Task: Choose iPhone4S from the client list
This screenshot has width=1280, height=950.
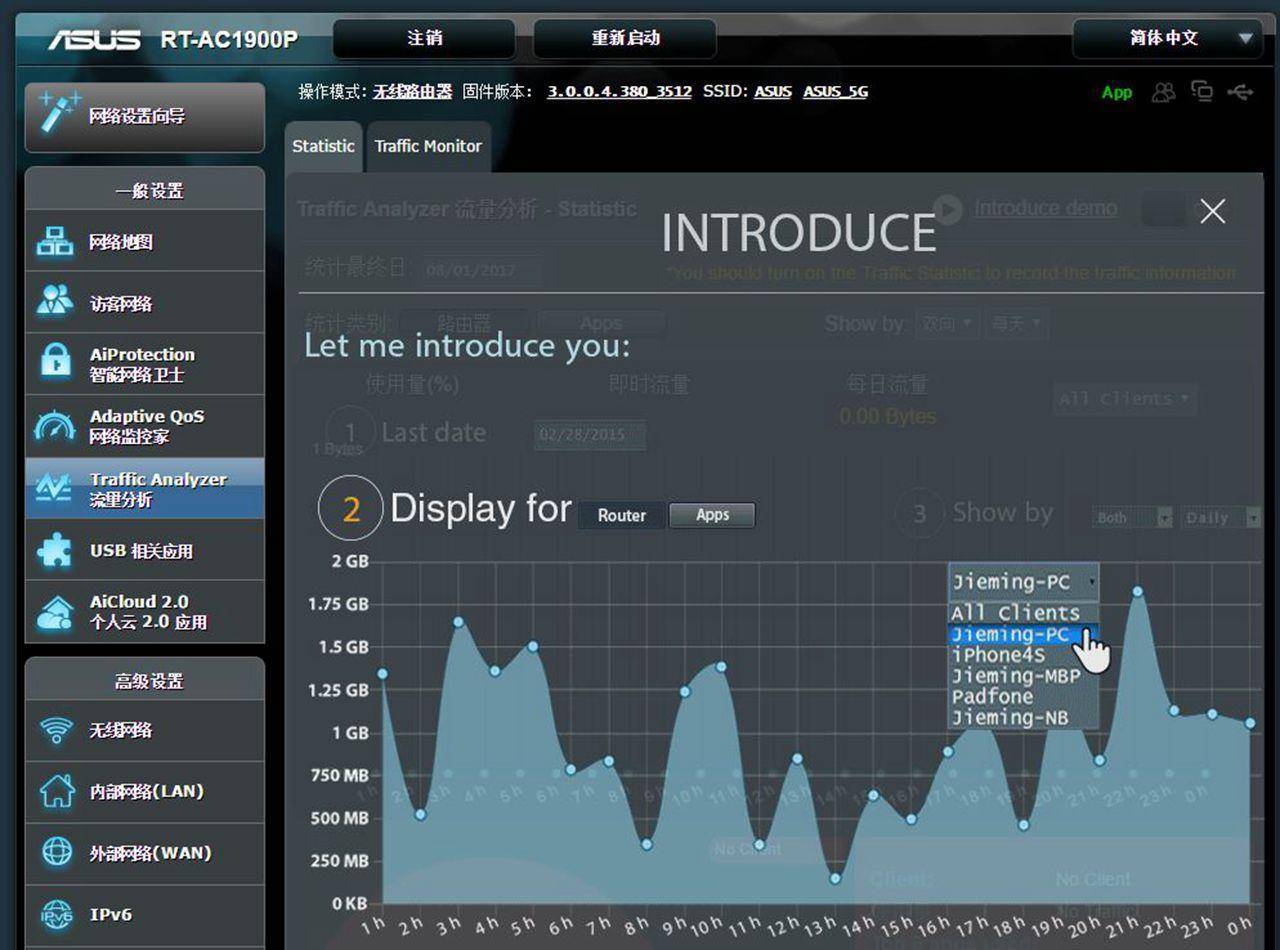Action: pos(1023,655)
